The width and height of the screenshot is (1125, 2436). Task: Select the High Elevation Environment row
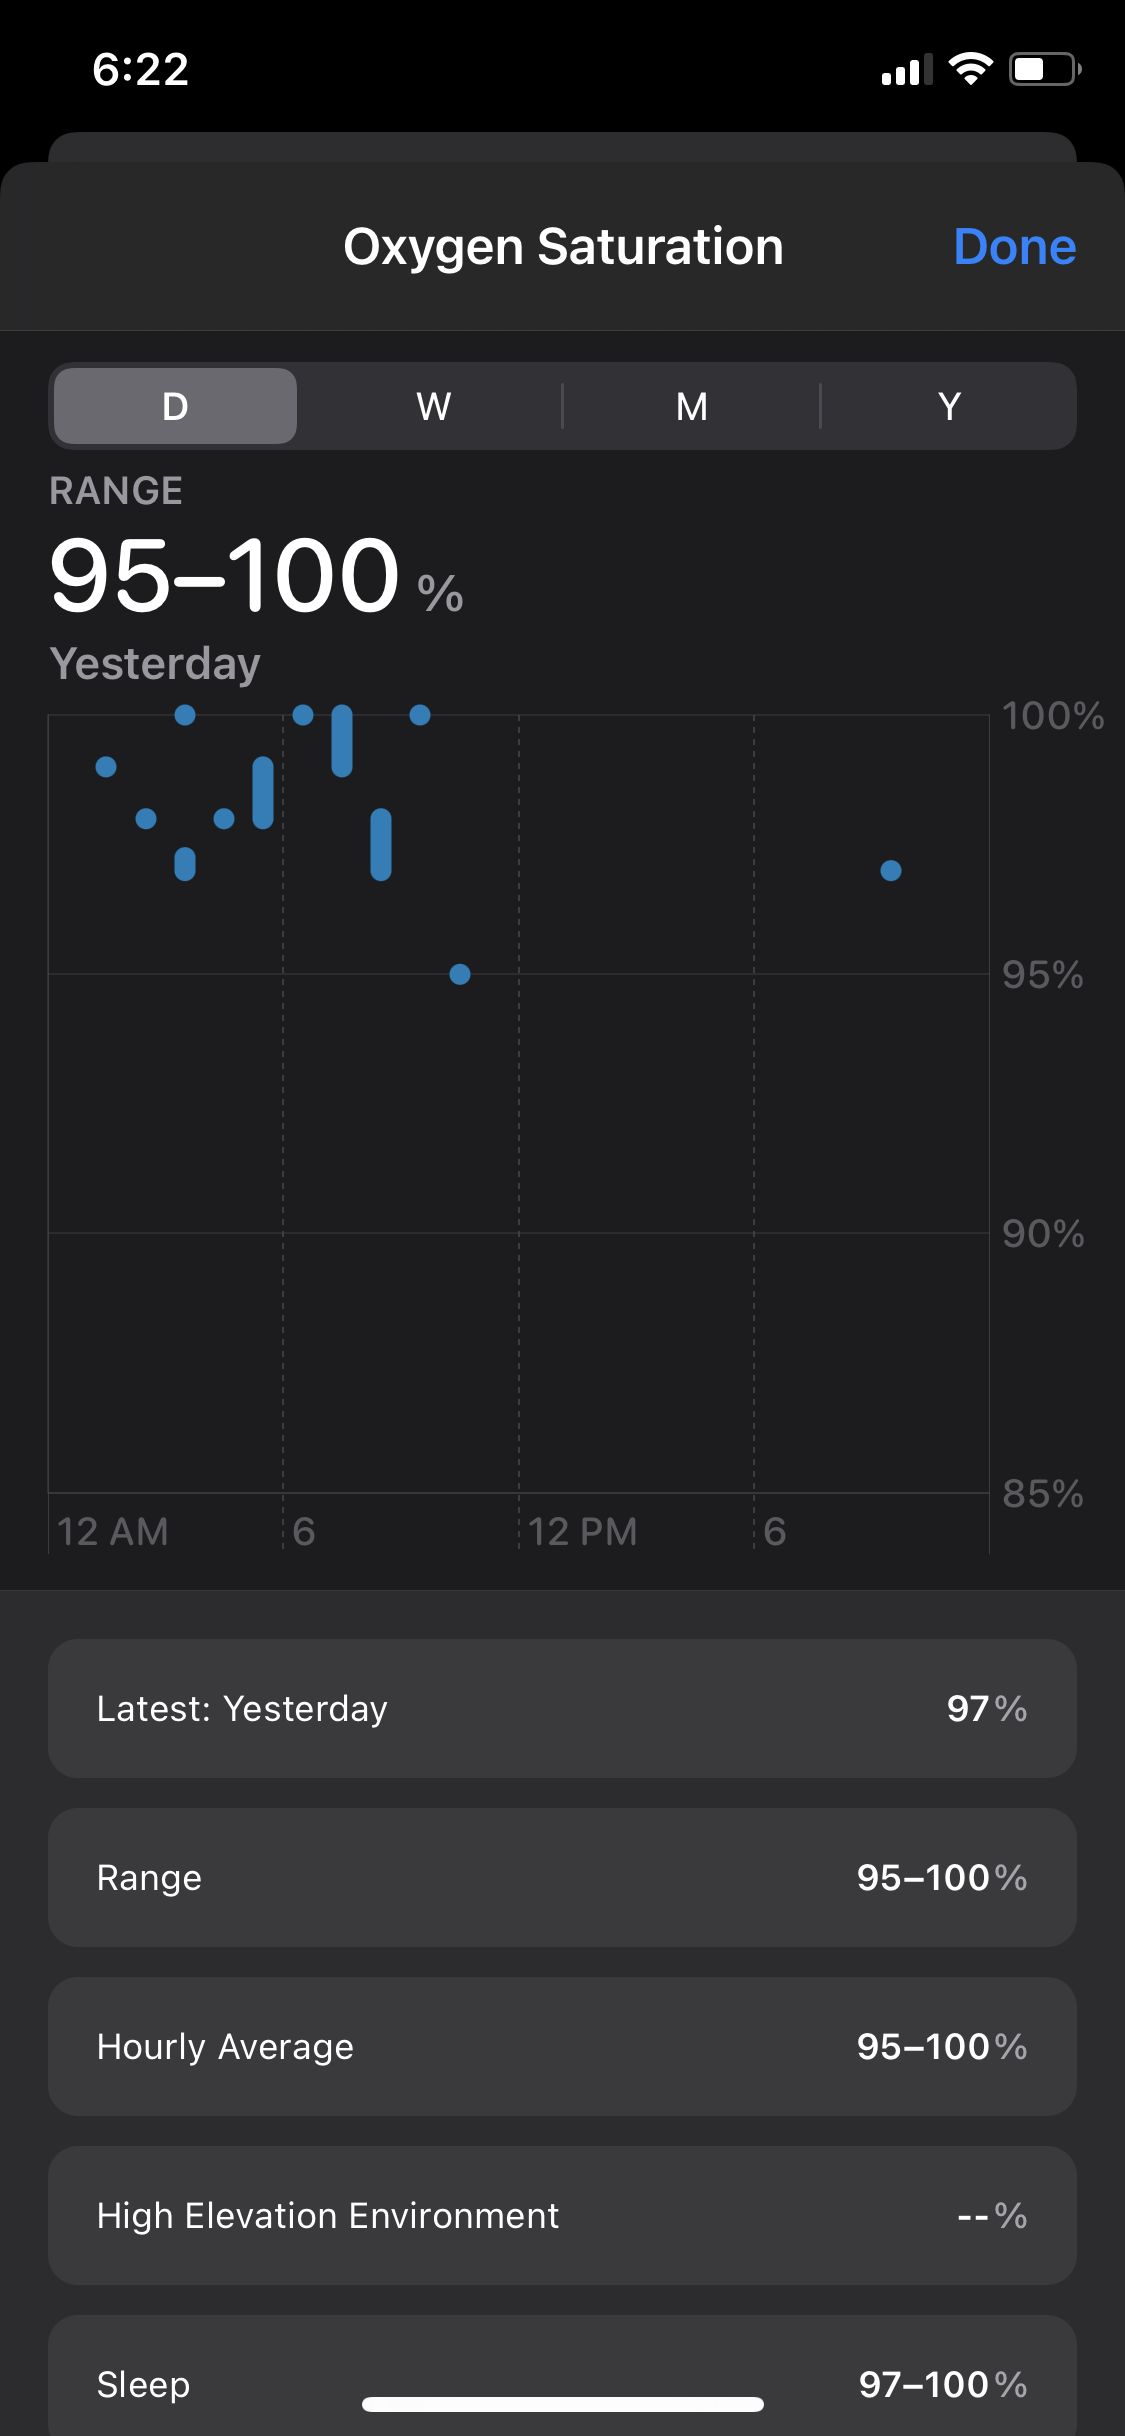coord(562,2215)
